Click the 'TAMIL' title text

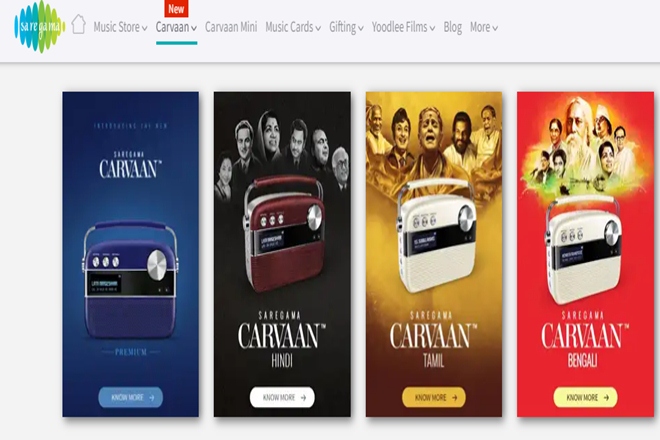(x=434, y=360)
